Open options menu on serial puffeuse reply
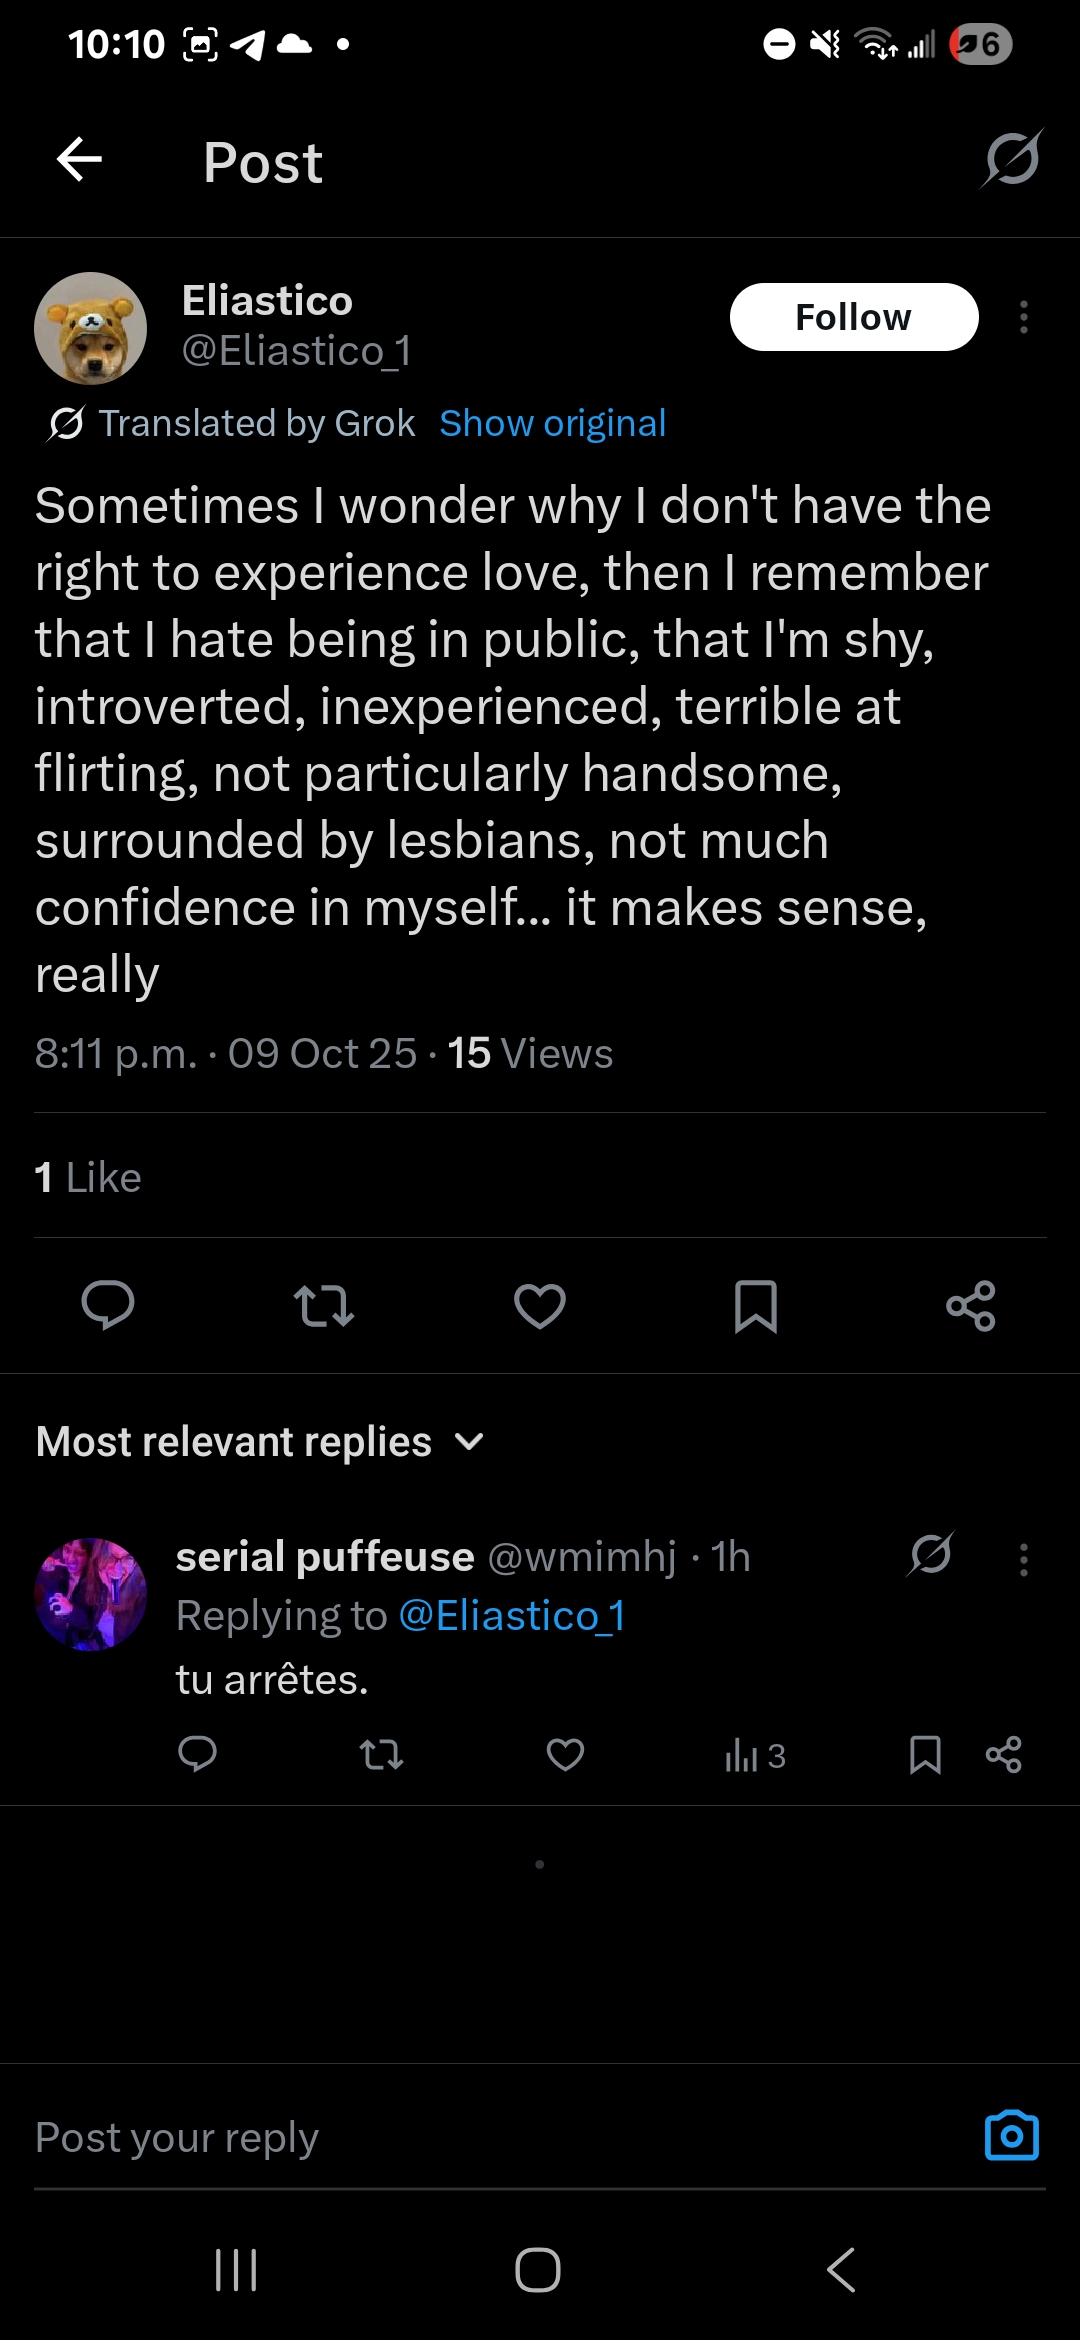 pyautogui.click(x=1023, y=1559)
